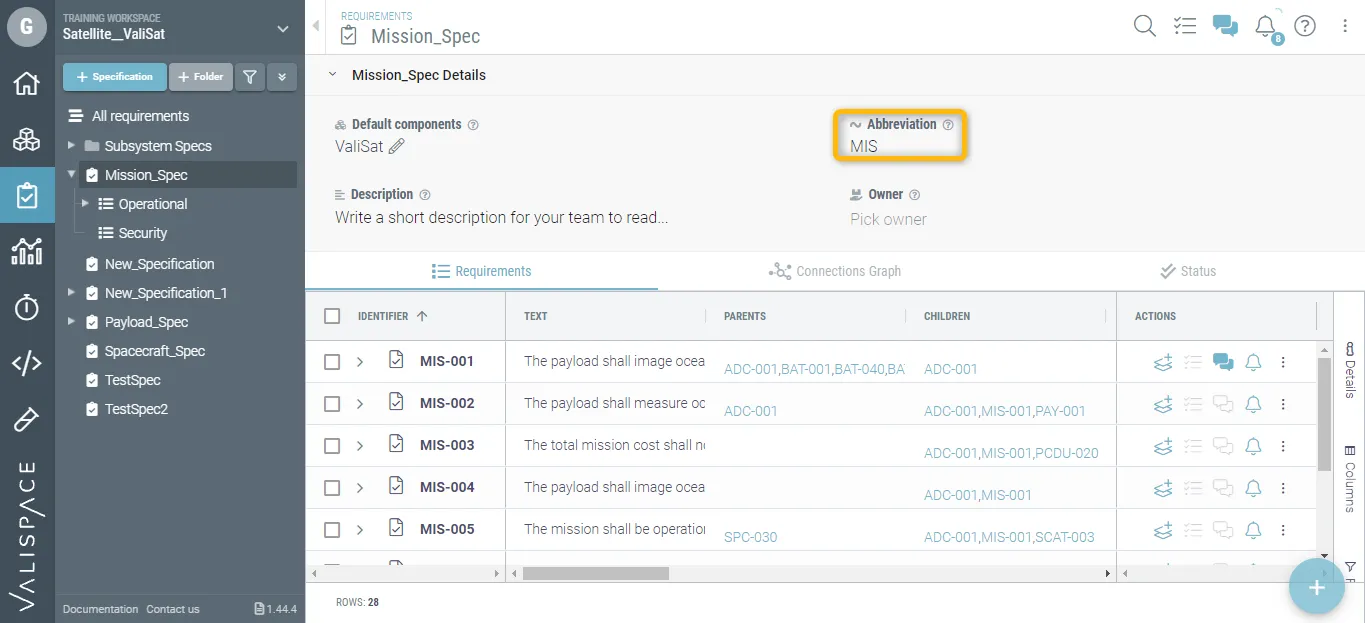This screenshot has width=1365, height=623.
Task: Click the horizontal scrollbar thumb under table
Action: 595,574
